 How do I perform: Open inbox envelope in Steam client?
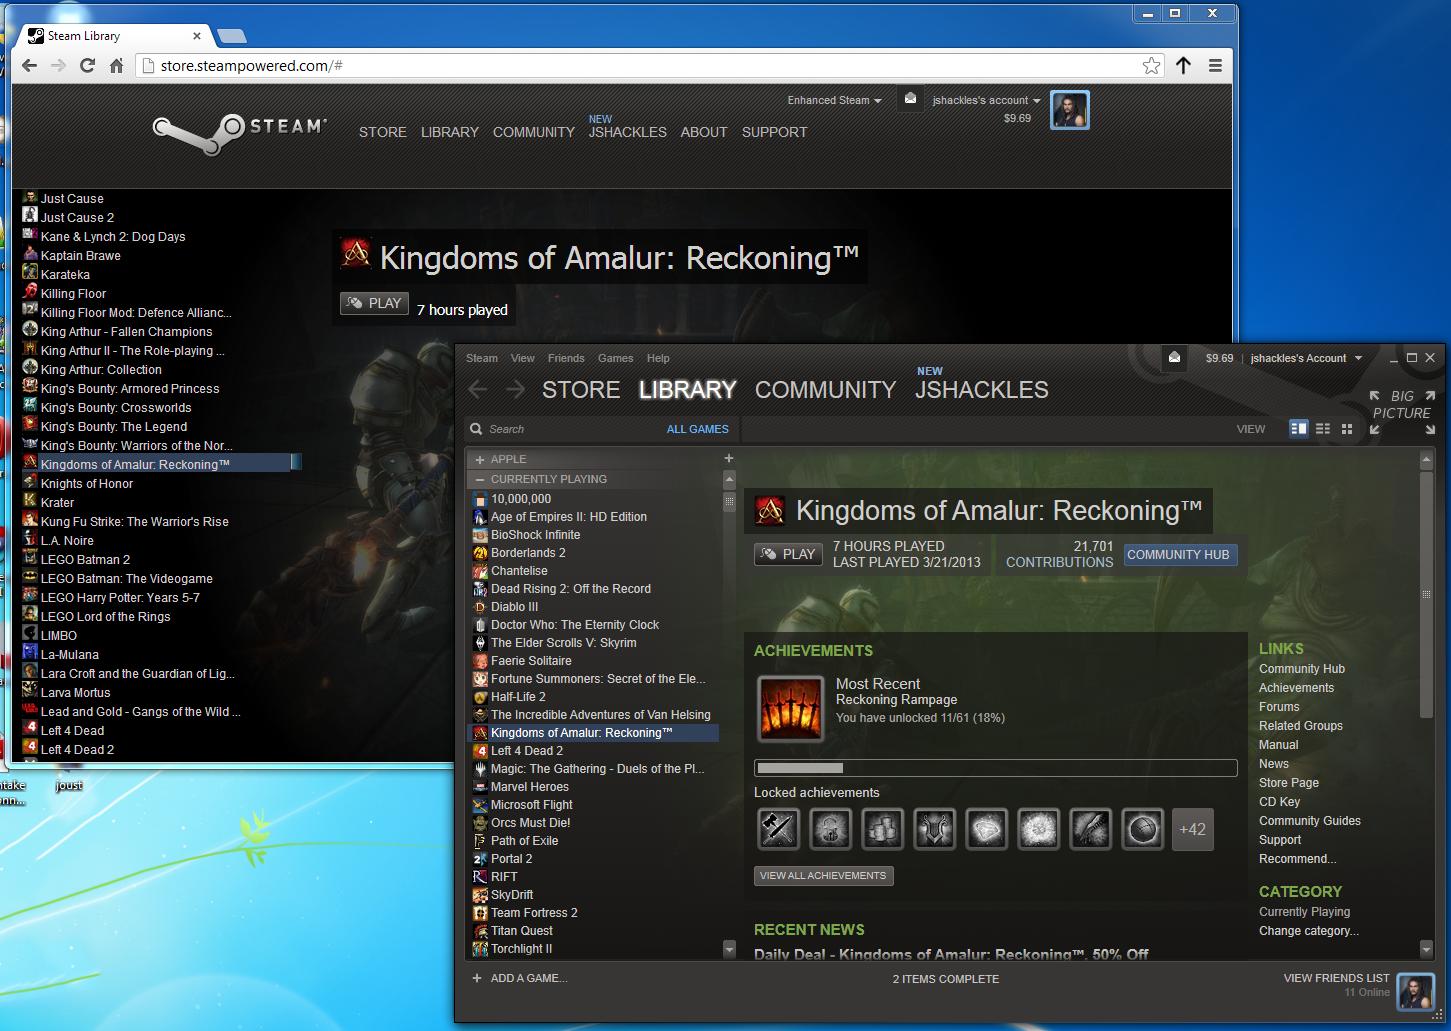1174,357
